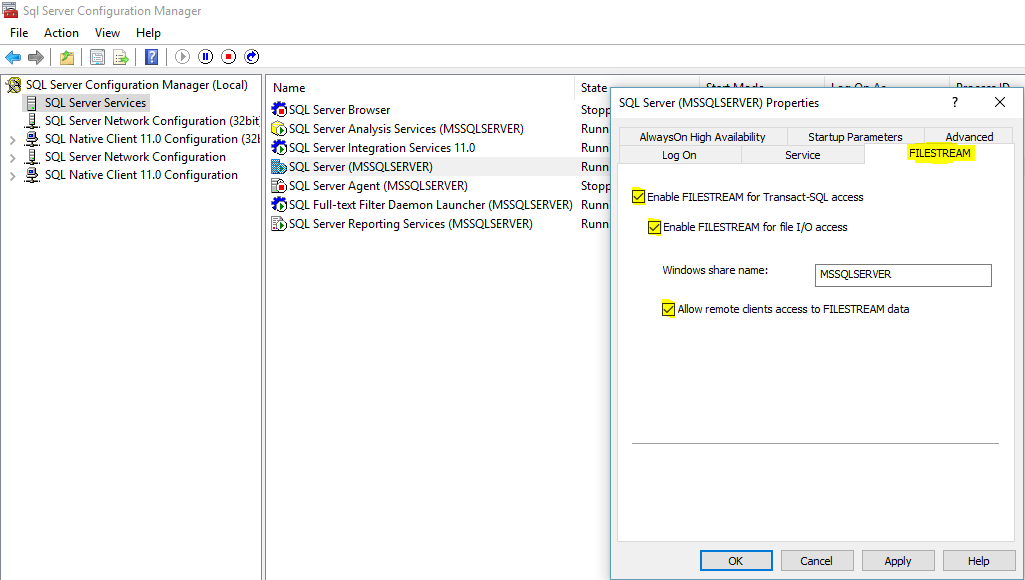
Task: Click the Properties toolbar icon
Action: coord(97,57)
